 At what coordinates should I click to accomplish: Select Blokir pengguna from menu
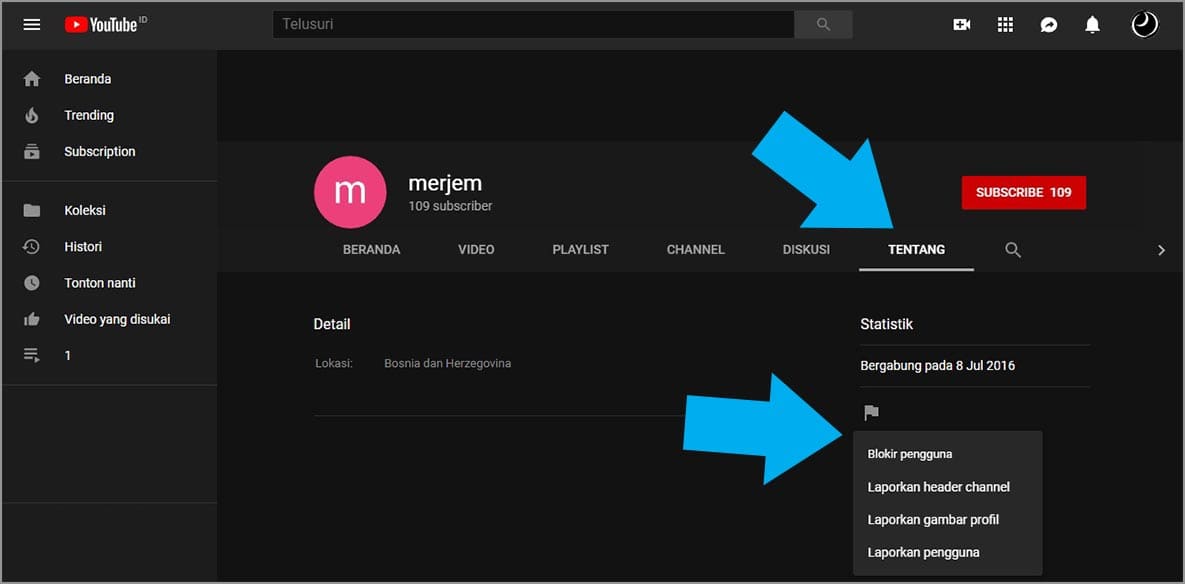(x=910, y=454)
